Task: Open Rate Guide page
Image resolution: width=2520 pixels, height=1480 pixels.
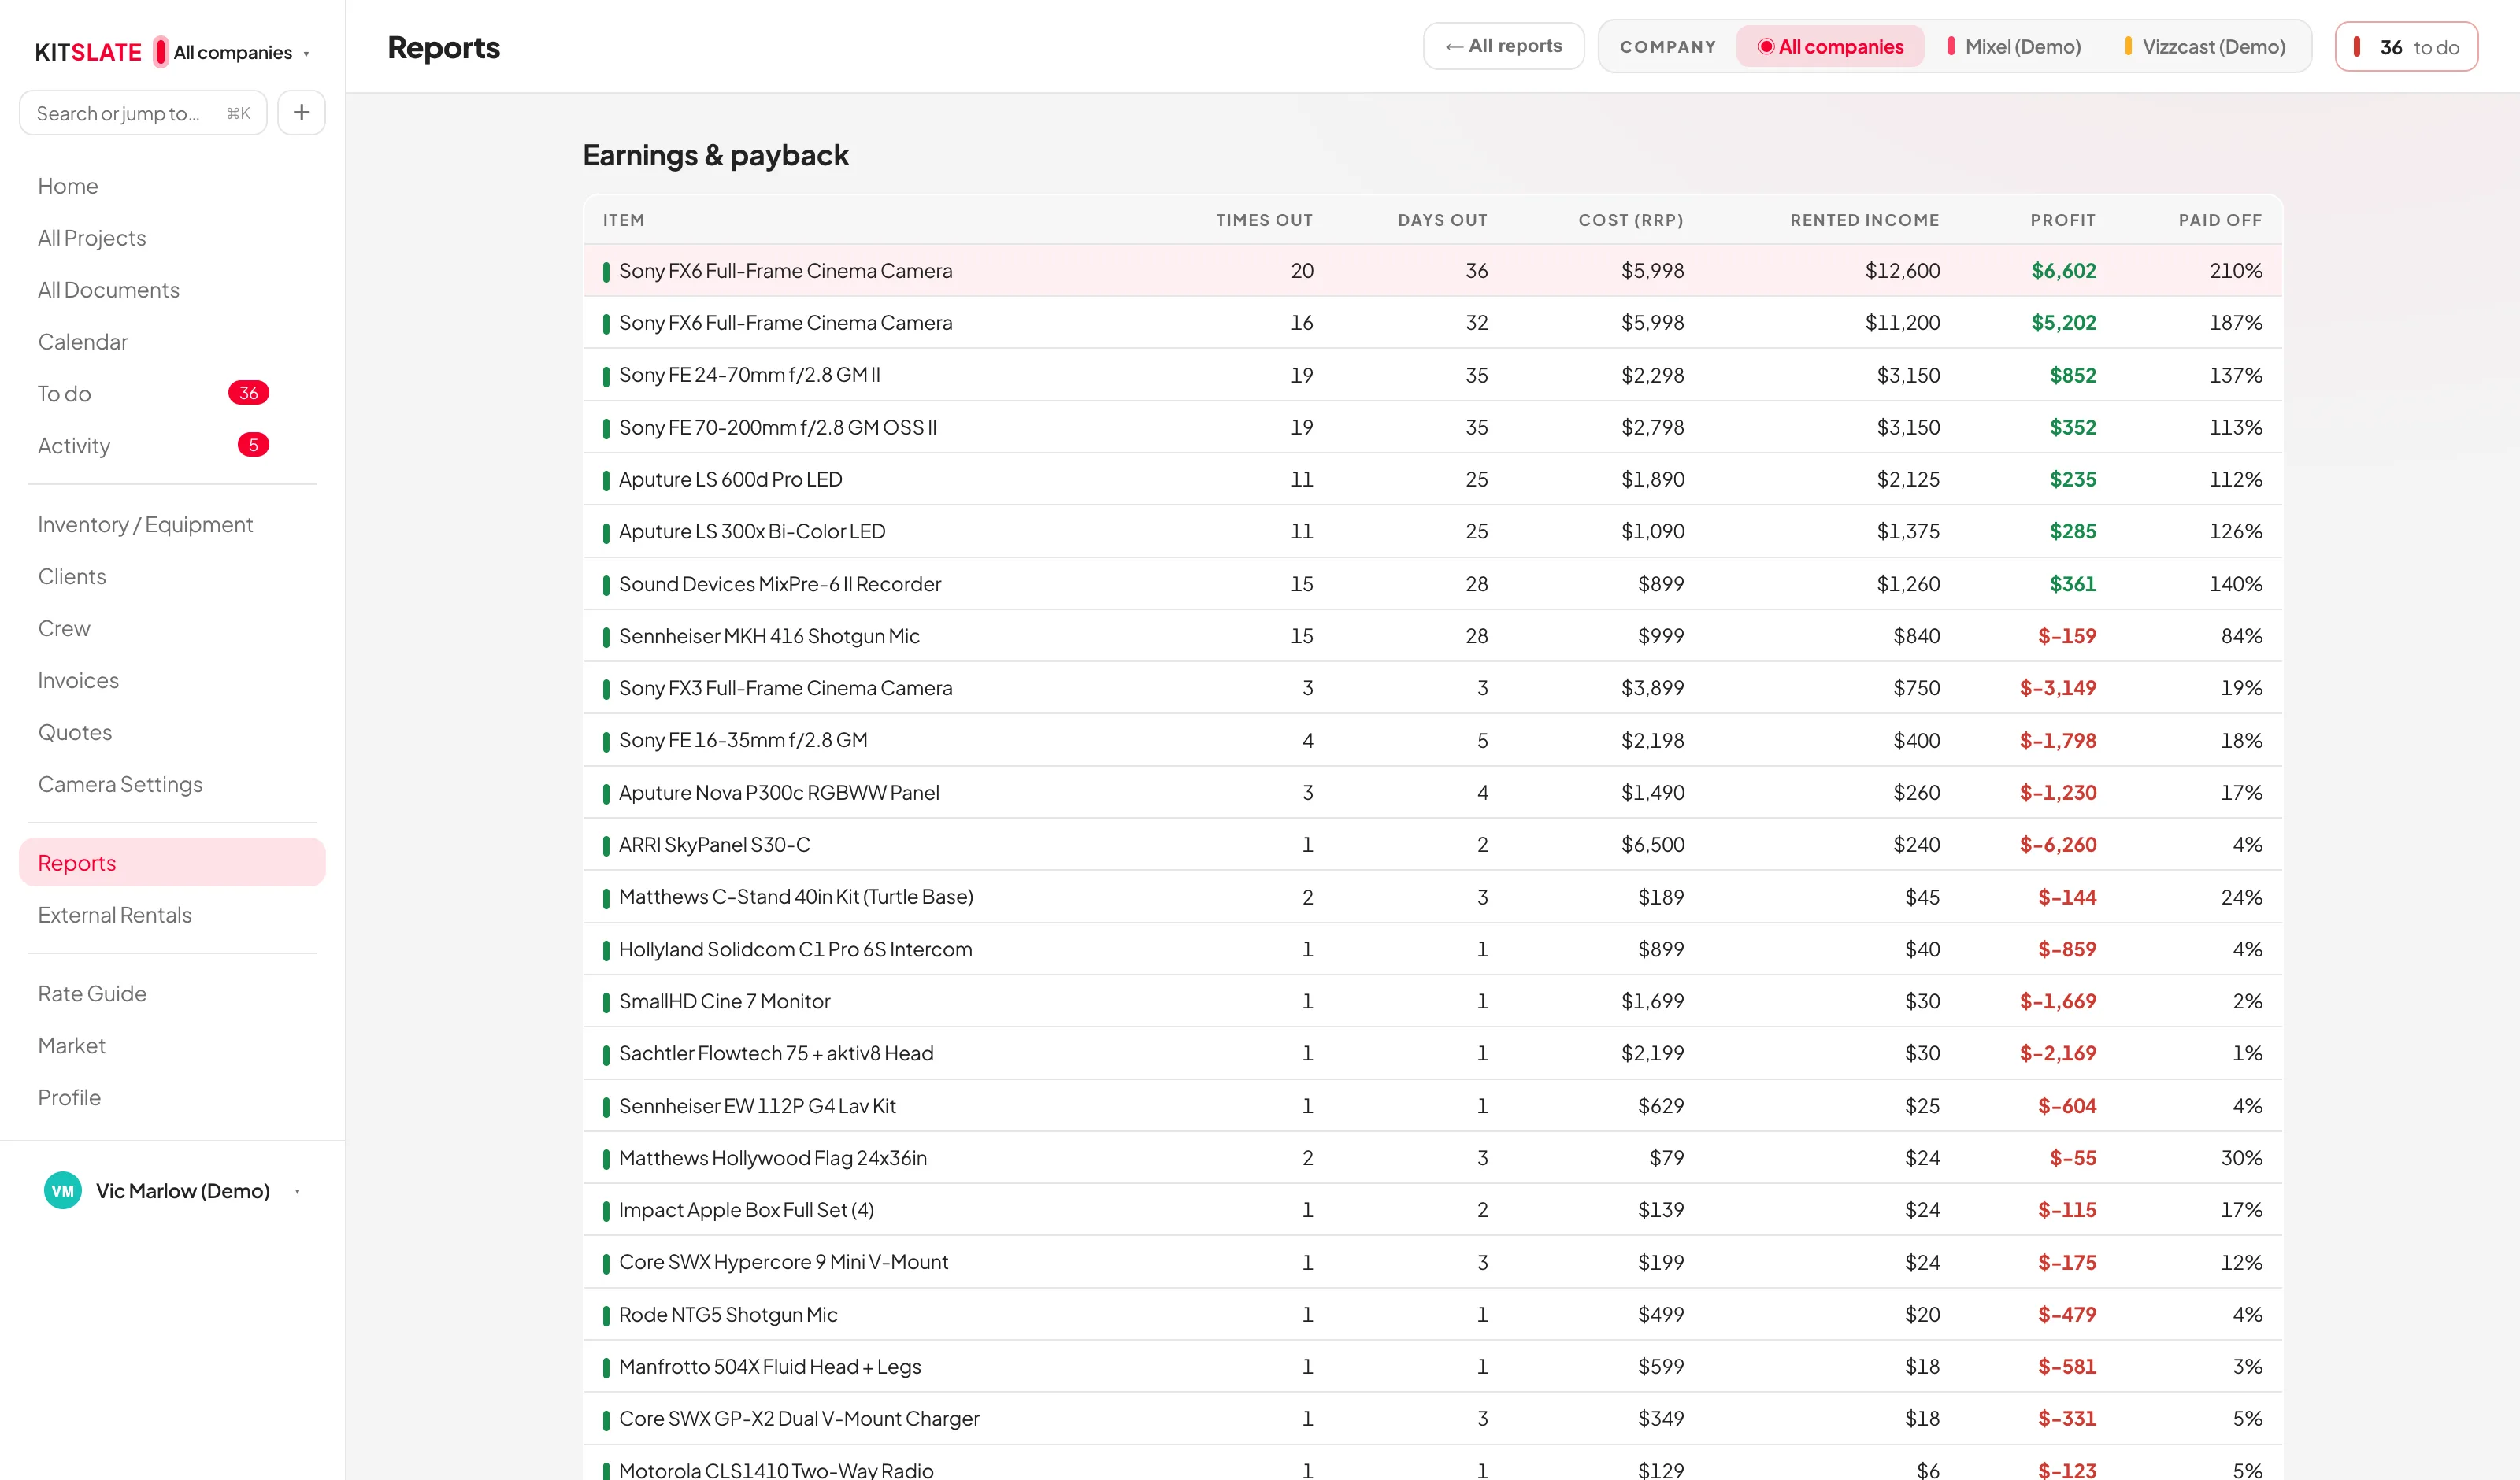Action: 92,994
